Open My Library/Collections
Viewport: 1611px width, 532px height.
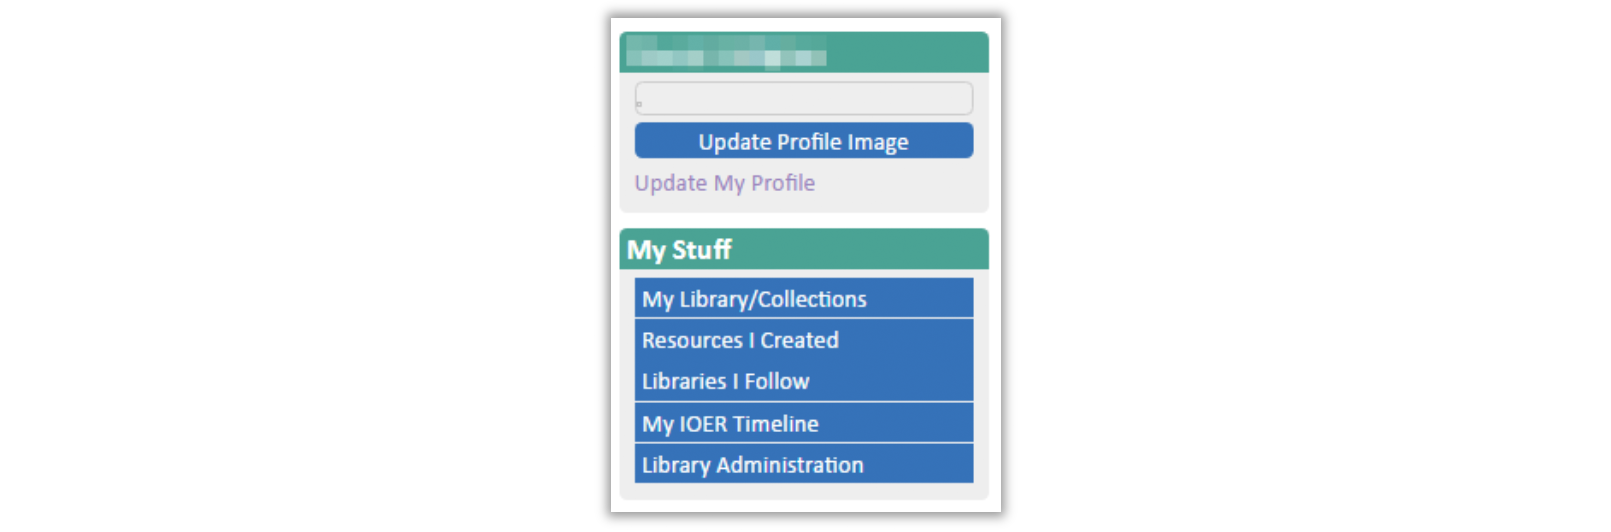(803, 298)
